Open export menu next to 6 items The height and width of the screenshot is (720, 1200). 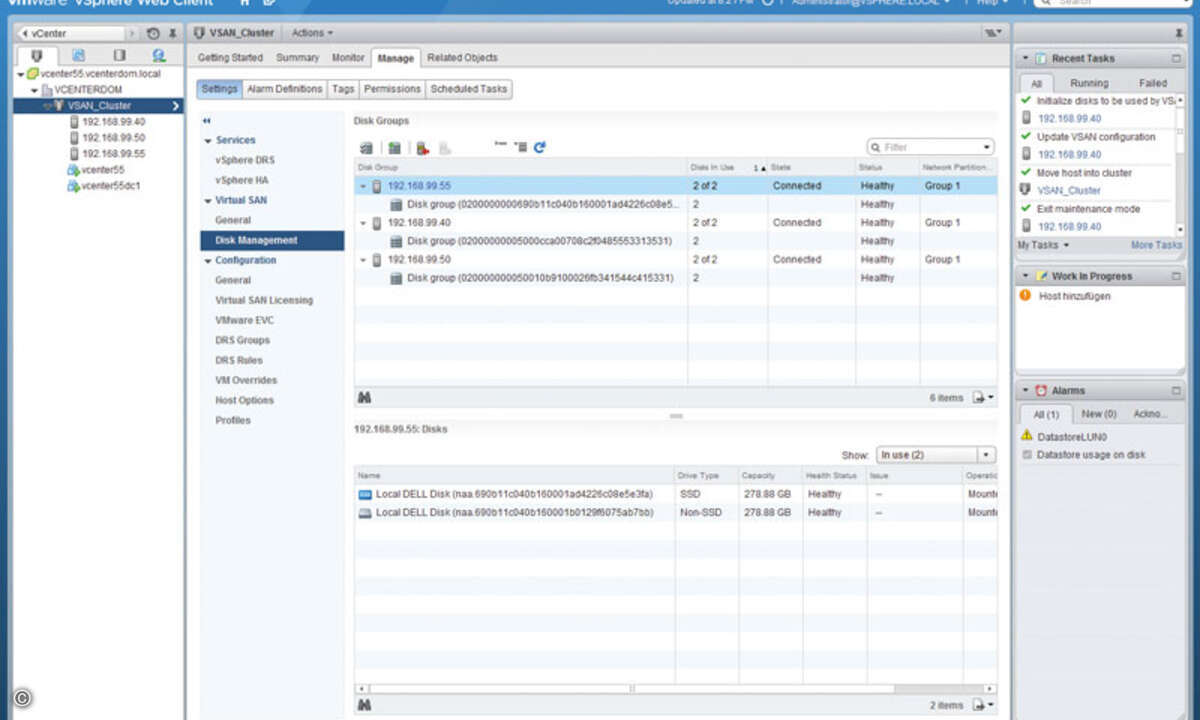point(983,397)
